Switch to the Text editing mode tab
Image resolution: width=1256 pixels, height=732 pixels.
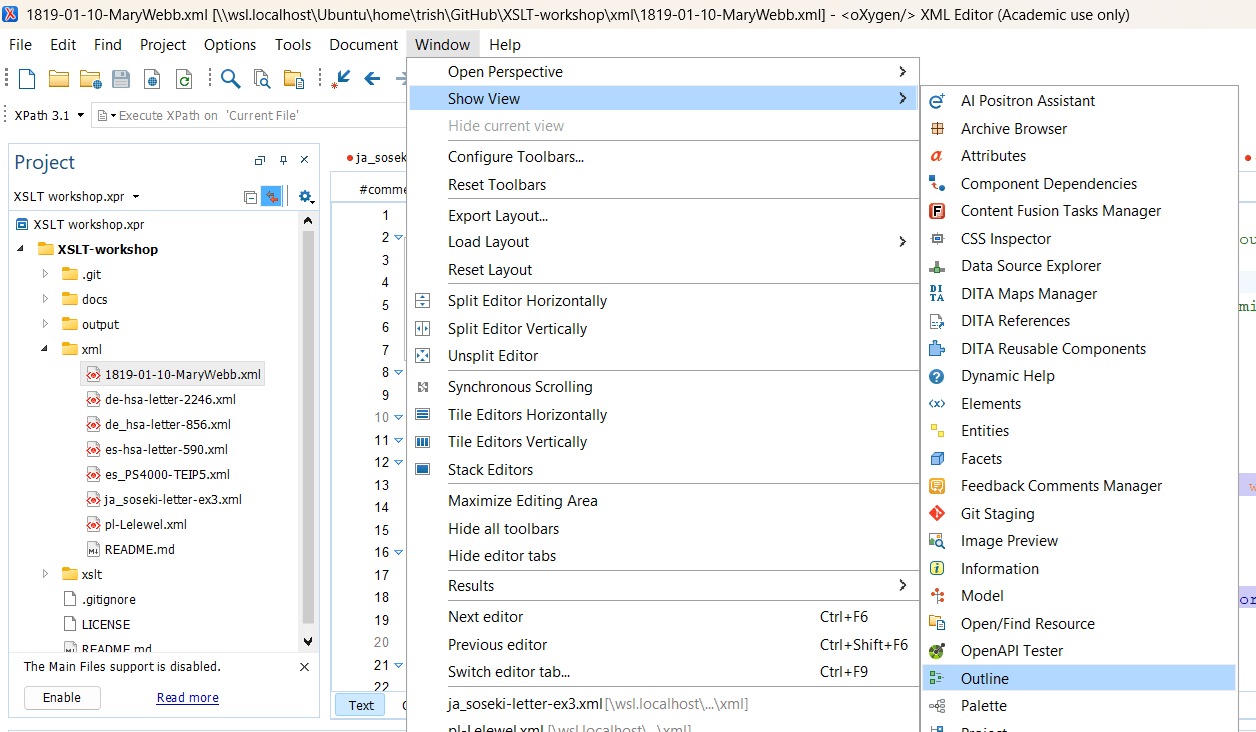click(361, 705)
